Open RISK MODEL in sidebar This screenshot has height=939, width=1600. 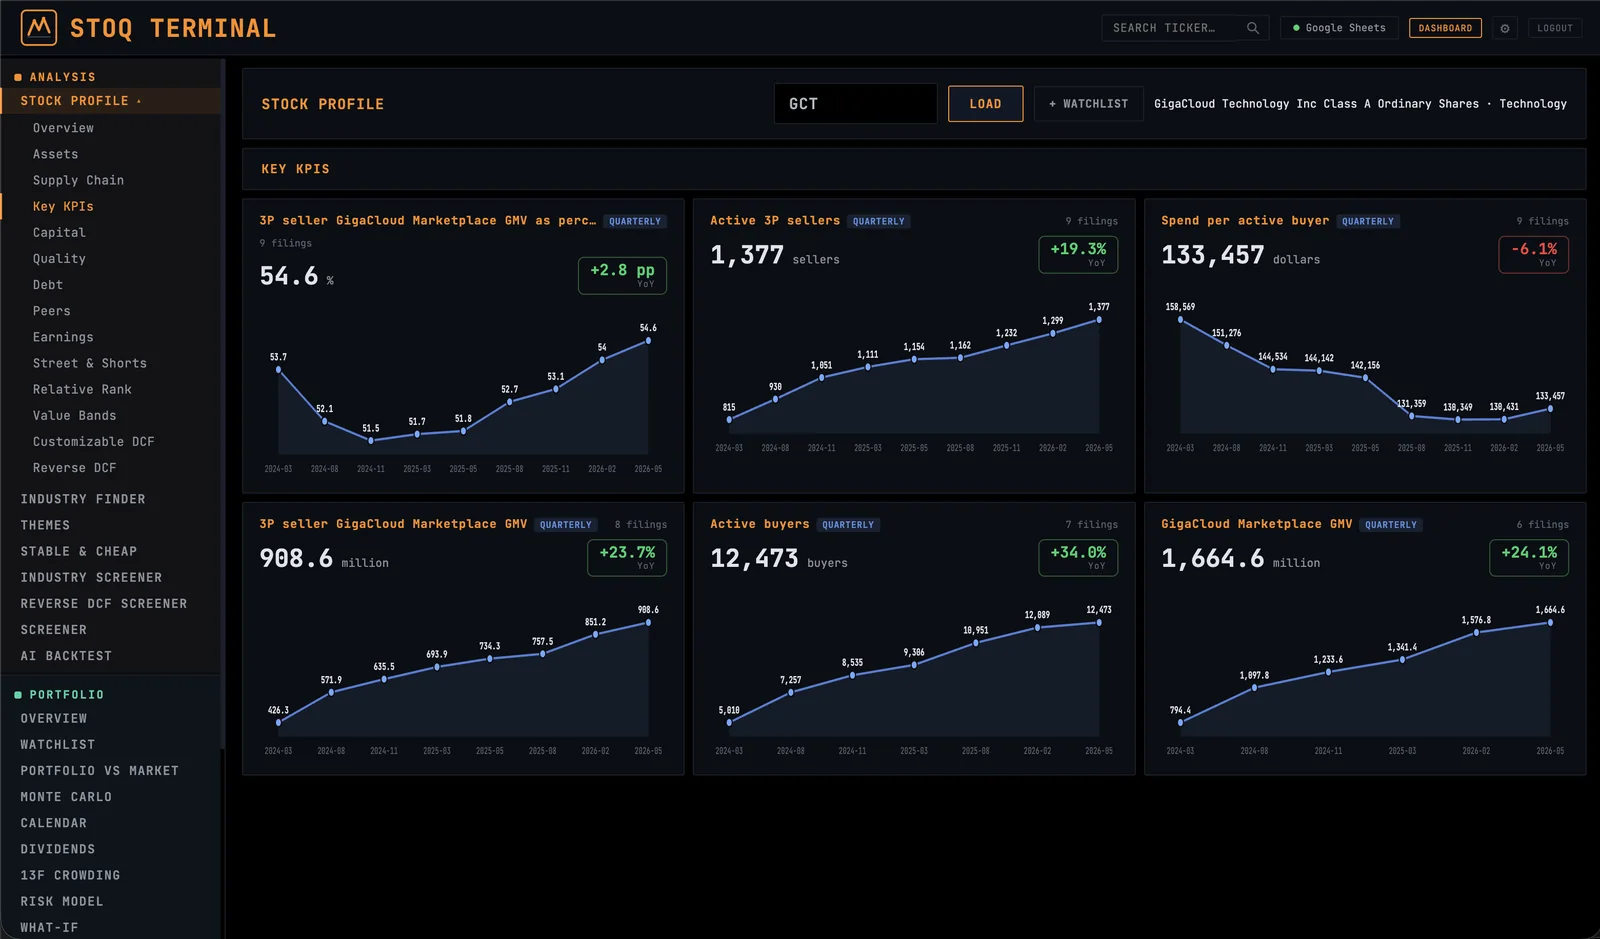point(62,900)
